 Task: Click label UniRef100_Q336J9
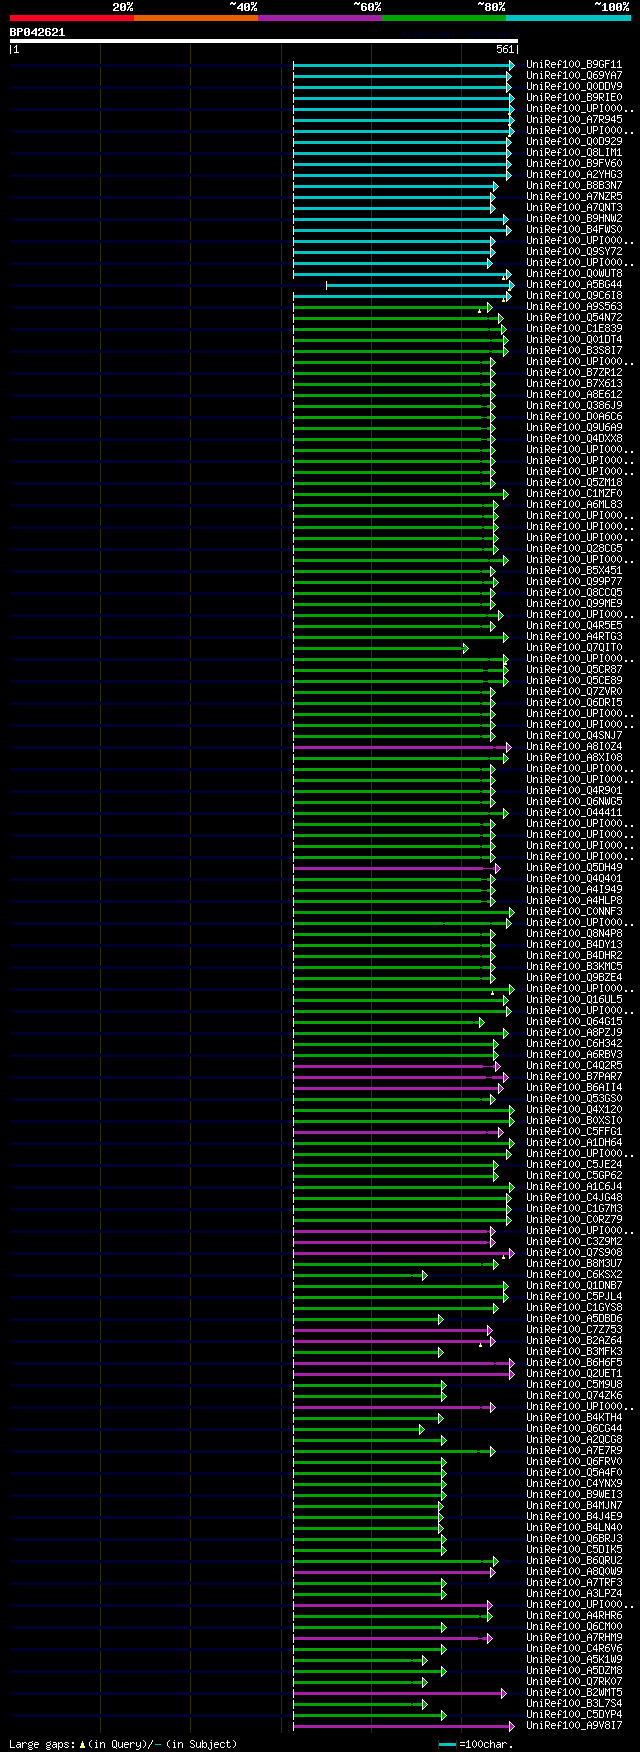pos(574,405)
